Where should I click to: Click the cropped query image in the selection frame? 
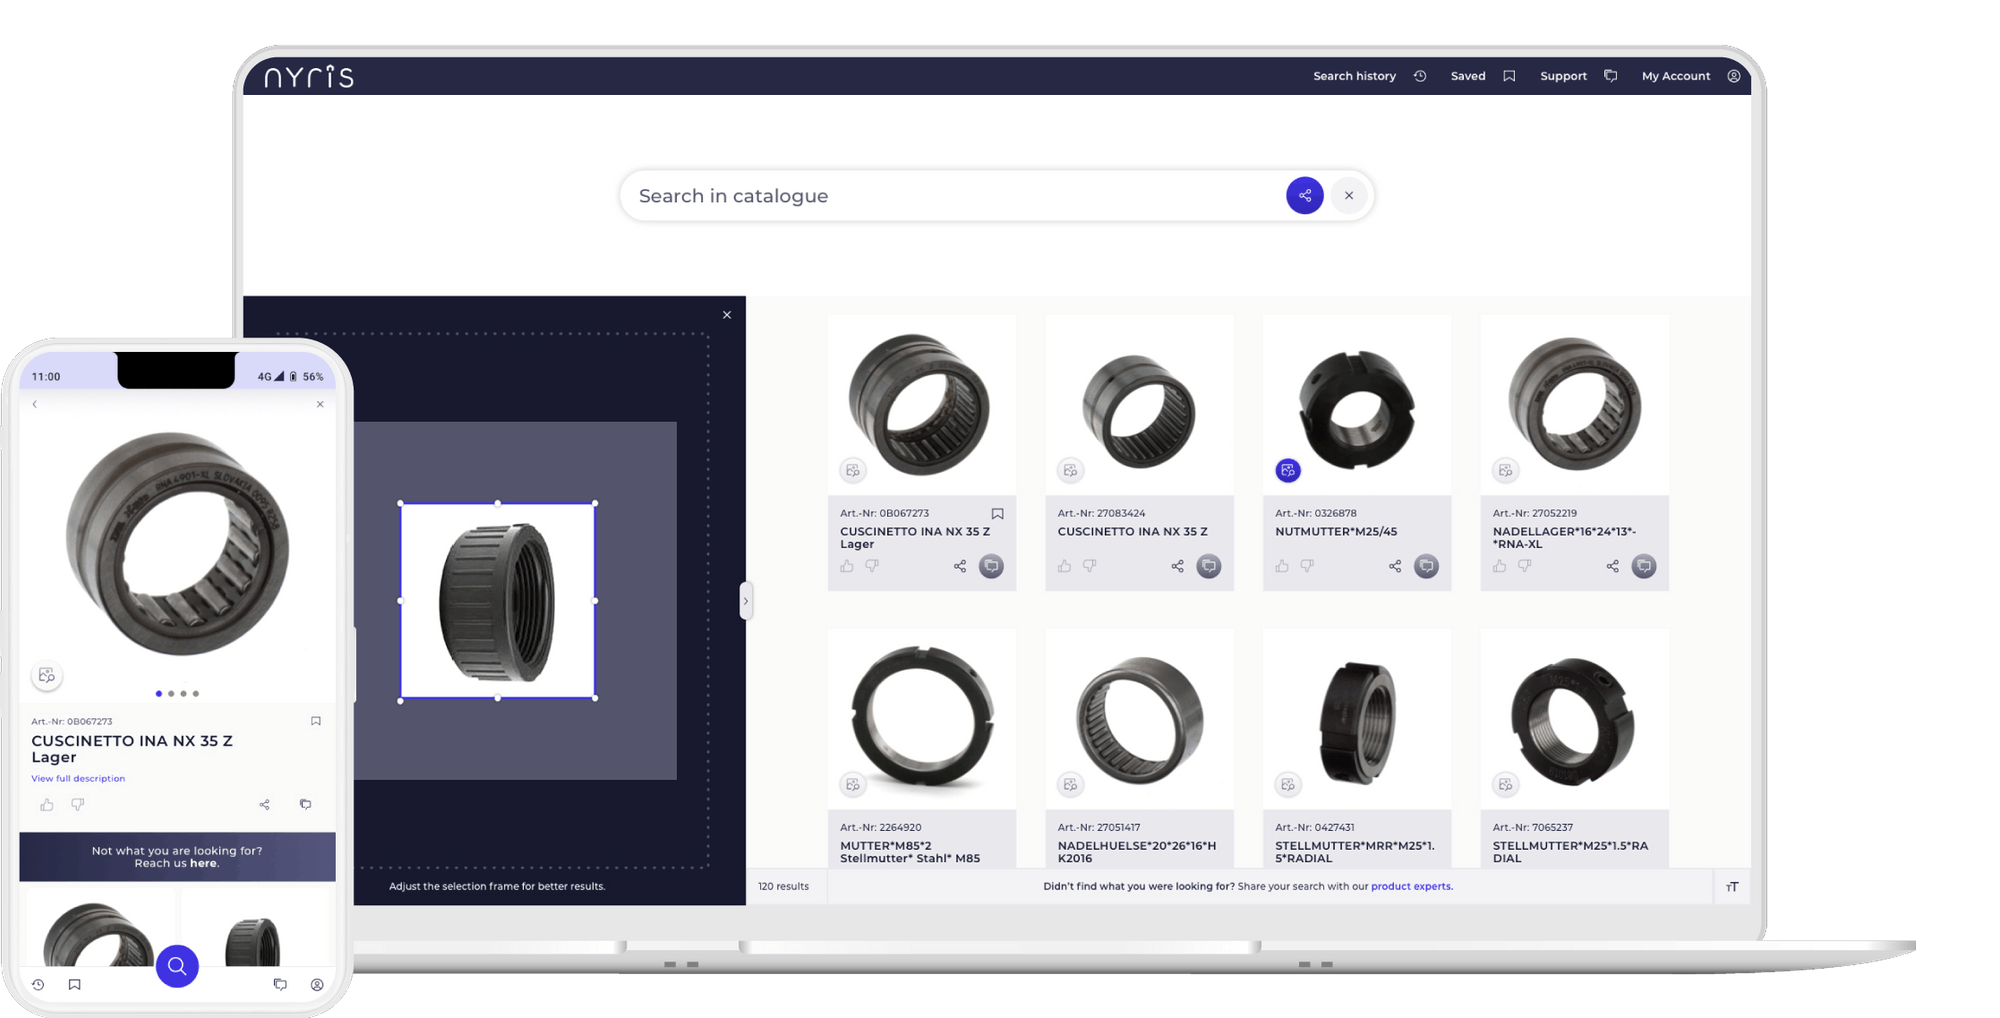coord(498,601)
